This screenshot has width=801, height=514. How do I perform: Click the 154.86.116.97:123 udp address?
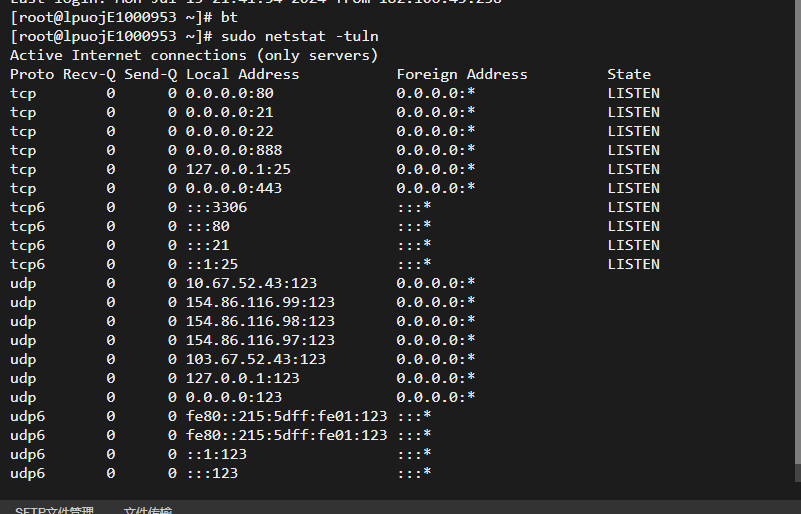260,340
